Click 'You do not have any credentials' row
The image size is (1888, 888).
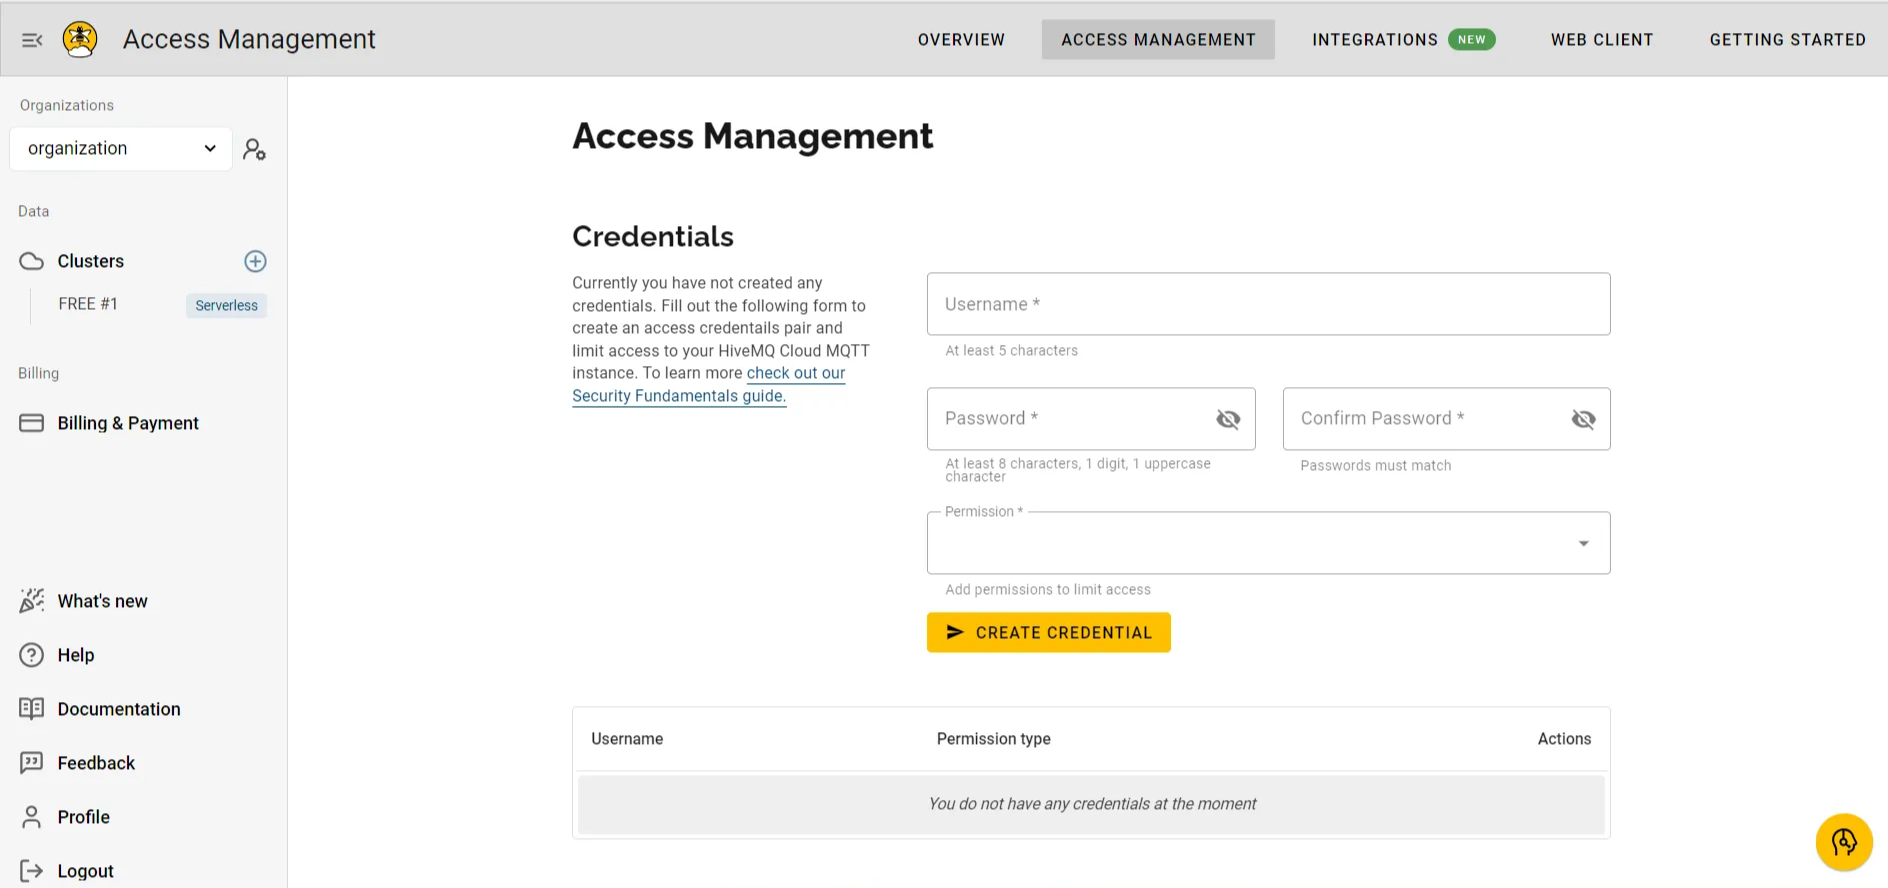(x=1091, y=804)
